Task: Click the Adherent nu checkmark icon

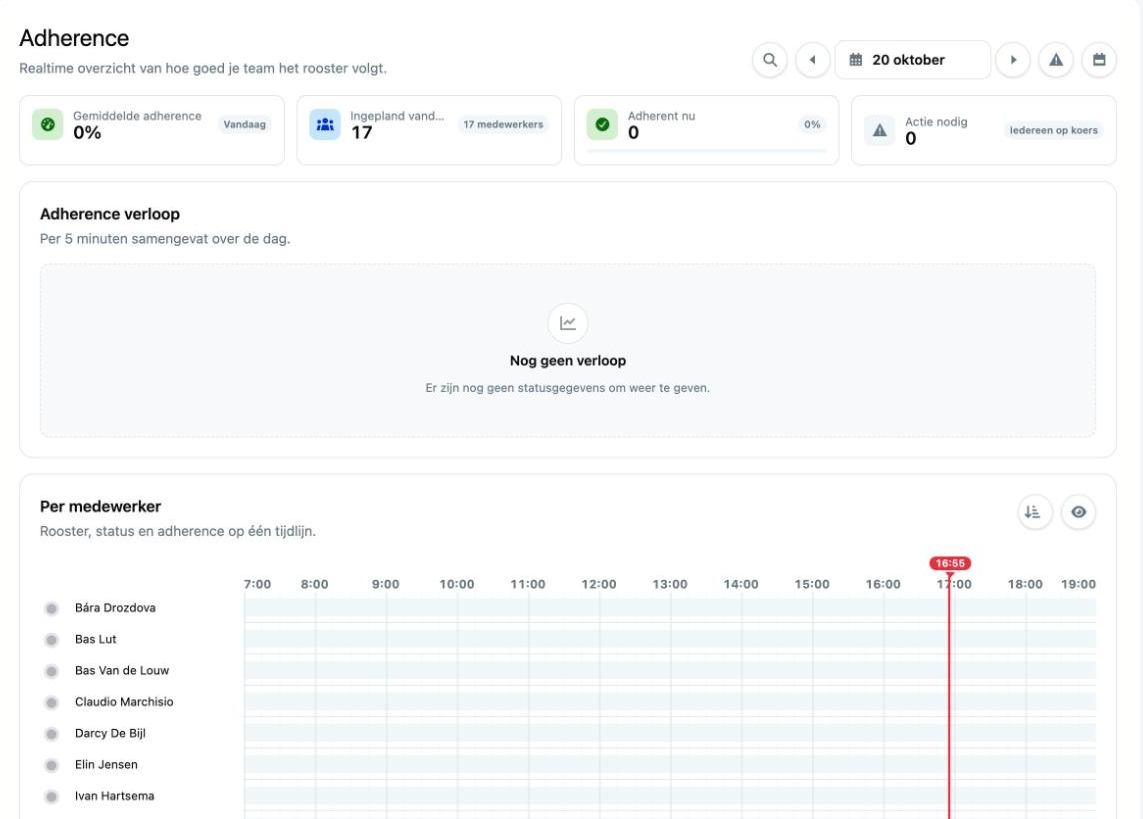Action: click(x=602, y=125)
